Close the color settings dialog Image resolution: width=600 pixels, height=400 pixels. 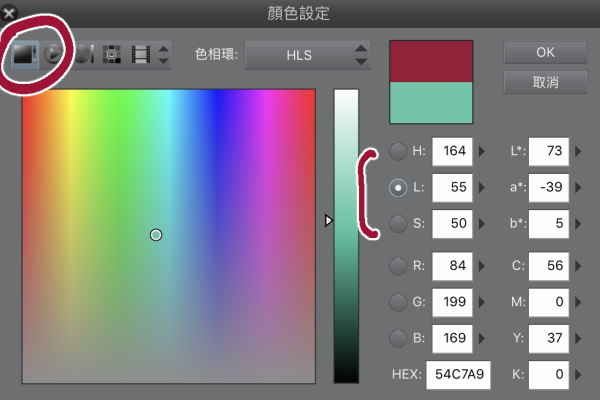8,13
